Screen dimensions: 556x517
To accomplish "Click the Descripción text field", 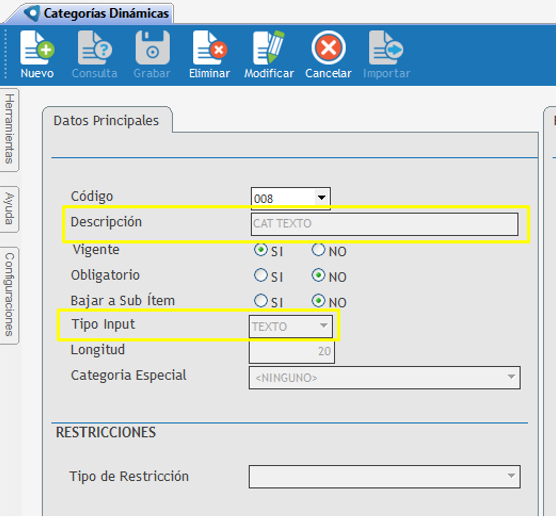I will pos(384,224).
